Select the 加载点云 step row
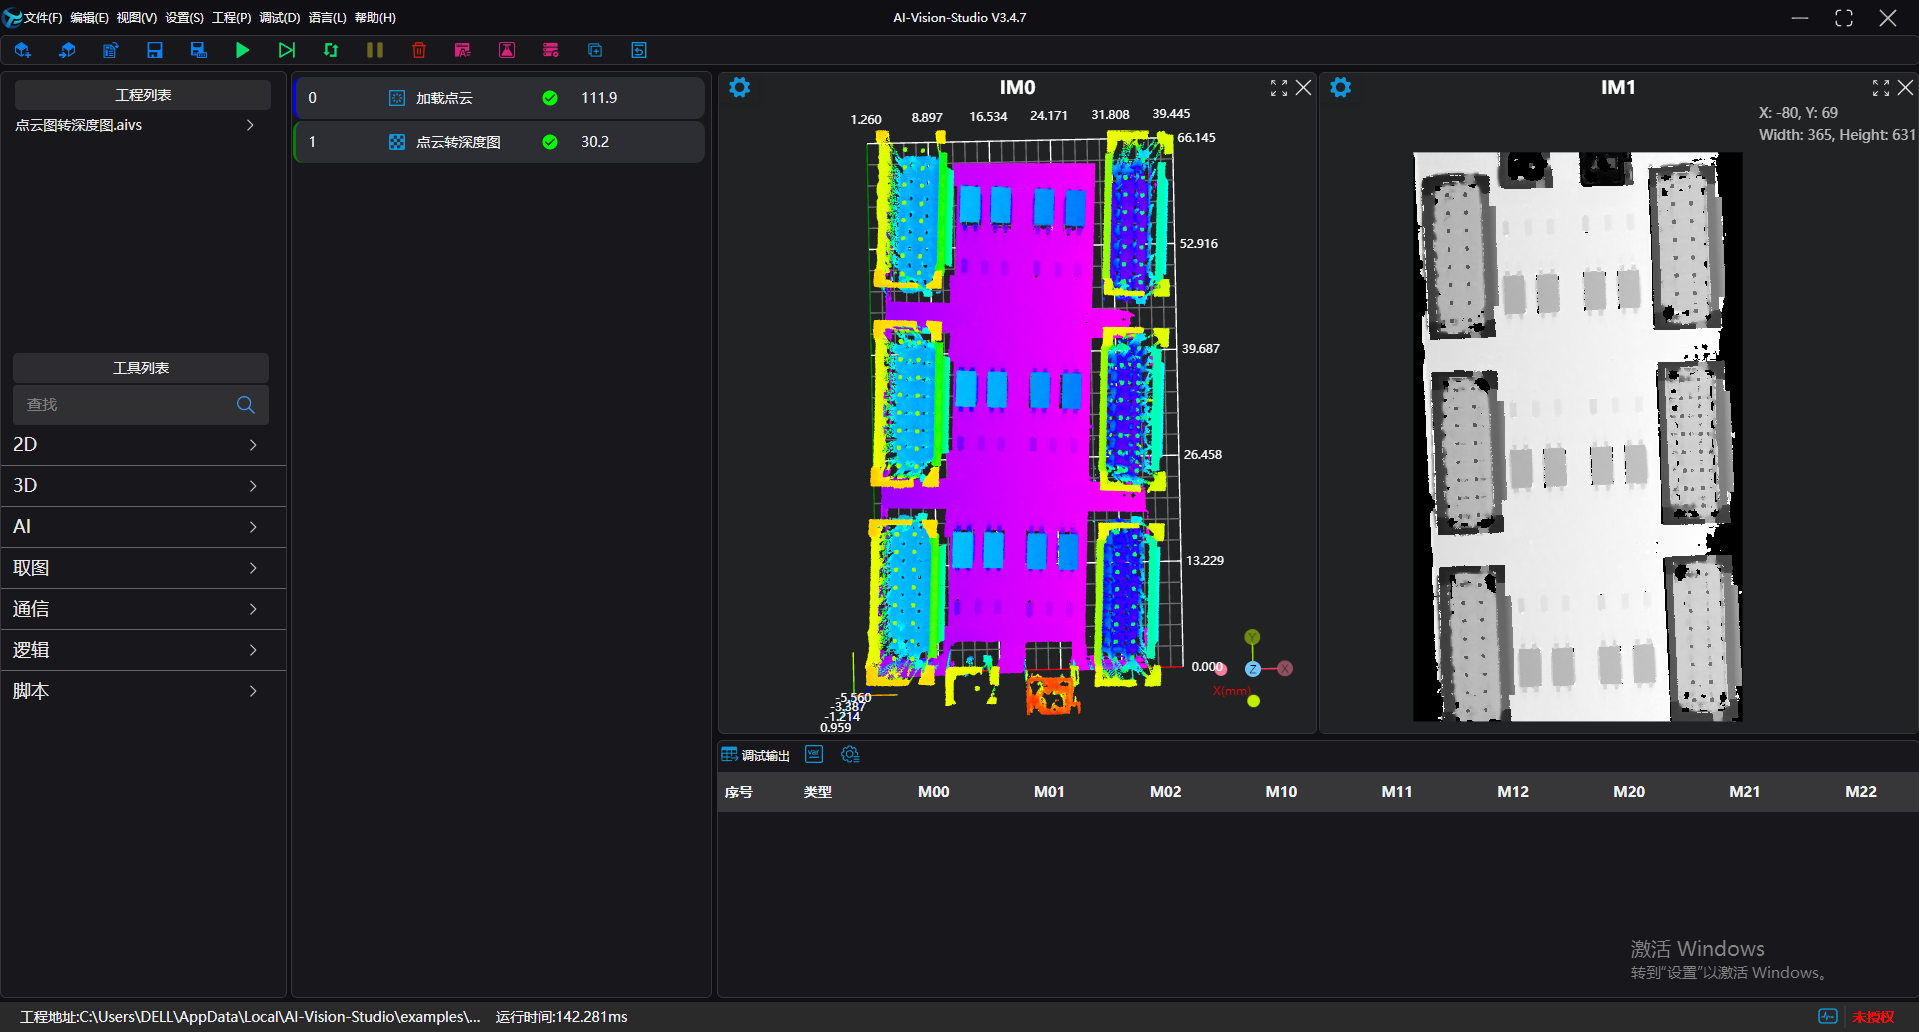The height and width of the screenshot is (1032, 1919). point(499,98)
